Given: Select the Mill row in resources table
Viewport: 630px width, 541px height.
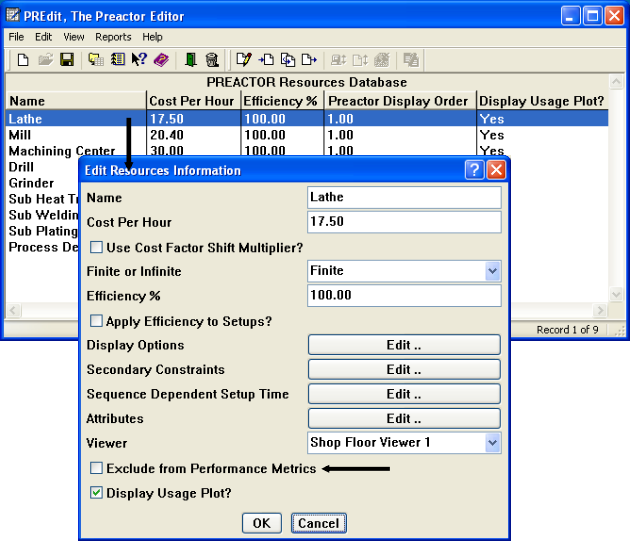Looking at the screenshot, I should (x=307, y=135).
